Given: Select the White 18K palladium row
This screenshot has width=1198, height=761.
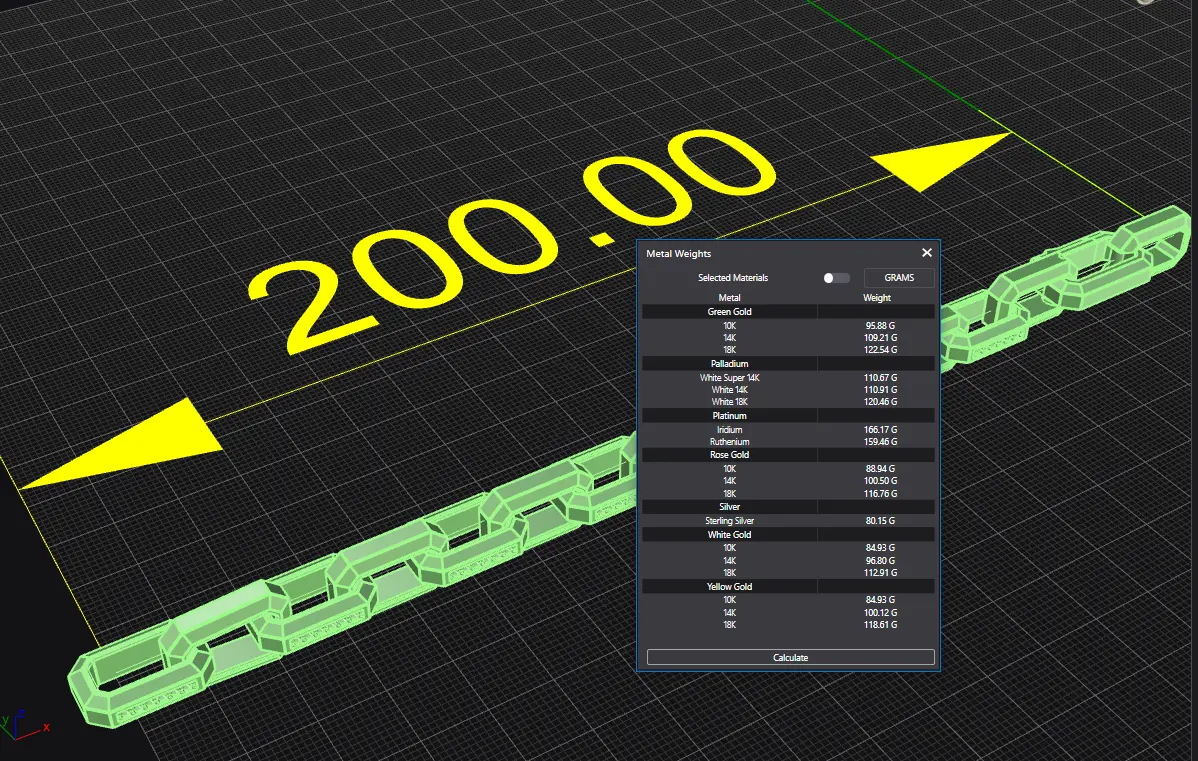Looking at the screenshot, I should [x=788, y=402].
